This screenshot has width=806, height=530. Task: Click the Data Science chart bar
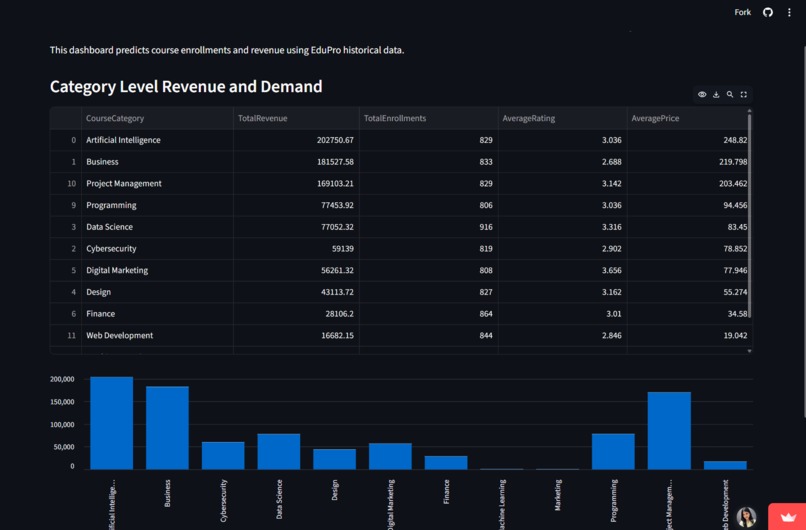279,451
